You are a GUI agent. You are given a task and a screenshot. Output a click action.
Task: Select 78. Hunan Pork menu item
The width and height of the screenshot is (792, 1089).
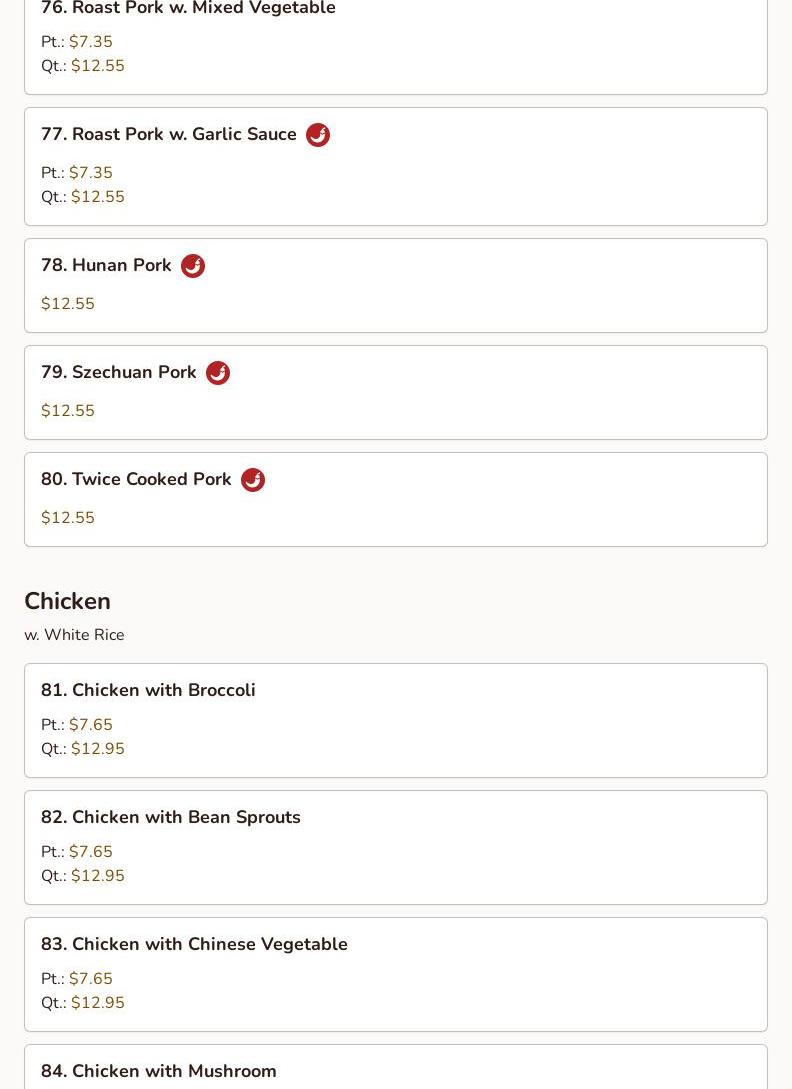(106, 266)
